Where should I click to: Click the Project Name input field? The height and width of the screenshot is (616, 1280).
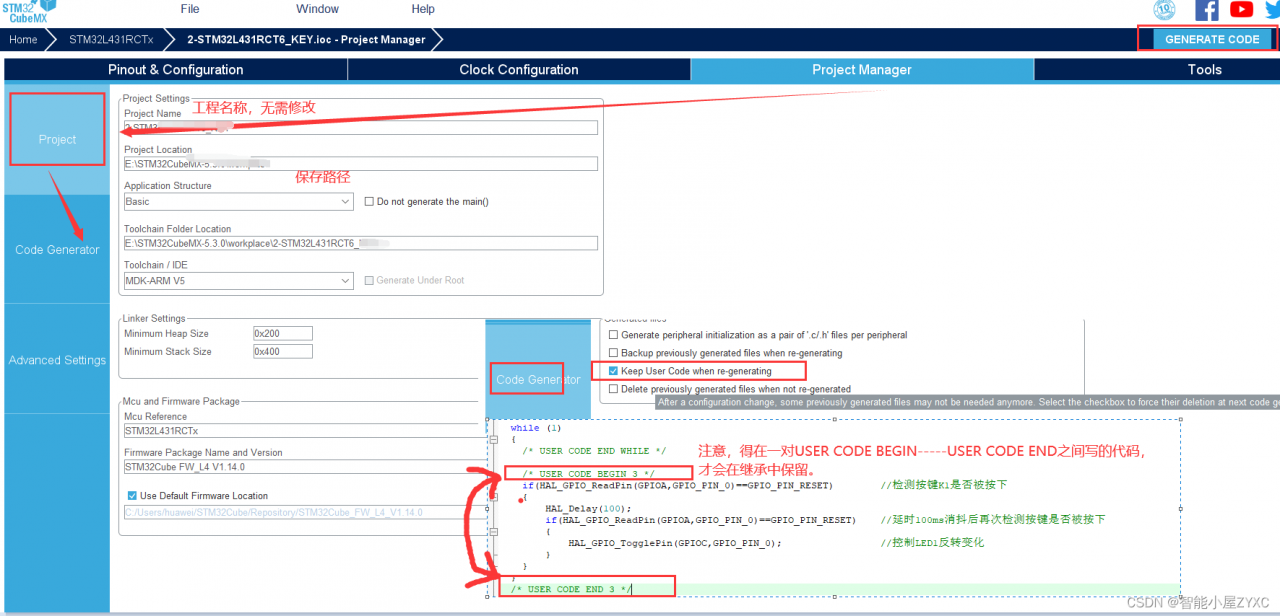(x=361, y=127)
